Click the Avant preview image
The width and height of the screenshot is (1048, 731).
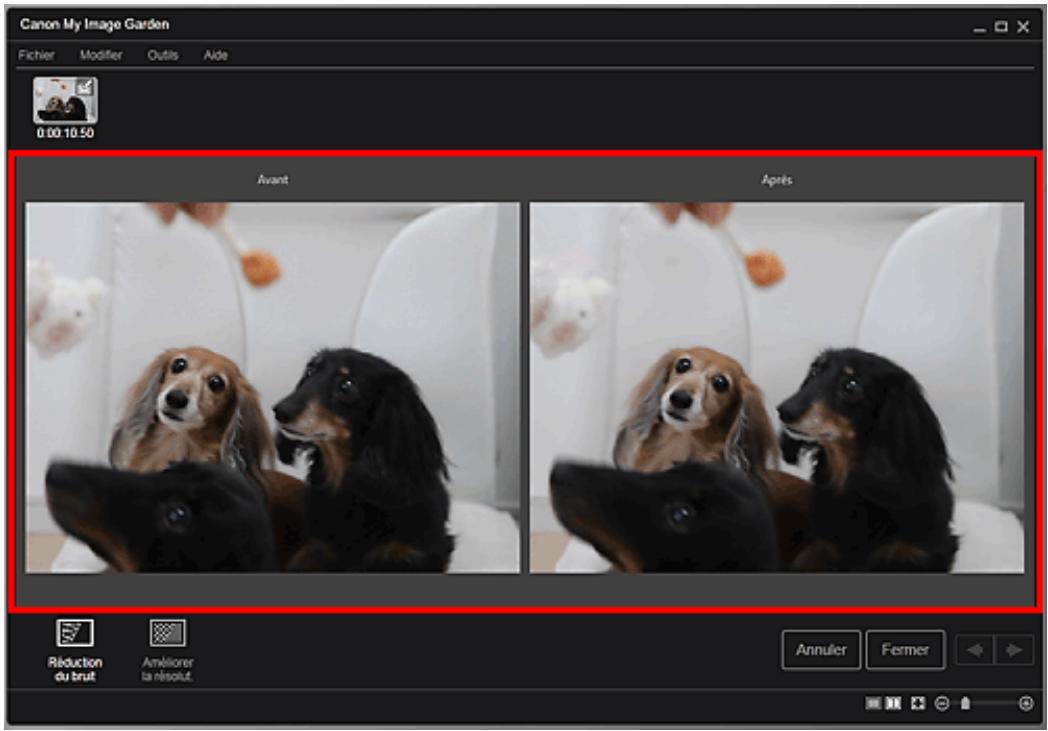point(272,388)
